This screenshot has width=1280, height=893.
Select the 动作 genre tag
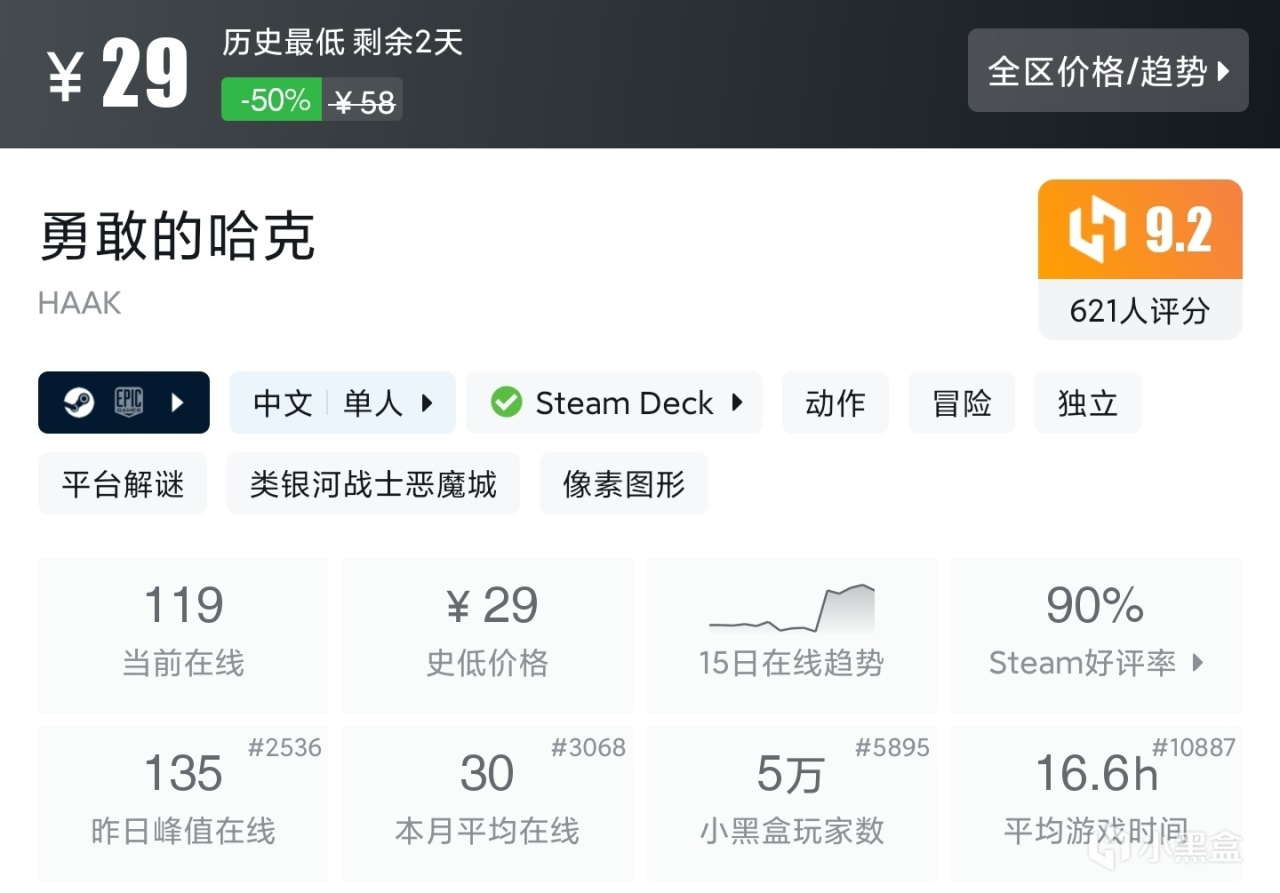[x=835, y=403]
